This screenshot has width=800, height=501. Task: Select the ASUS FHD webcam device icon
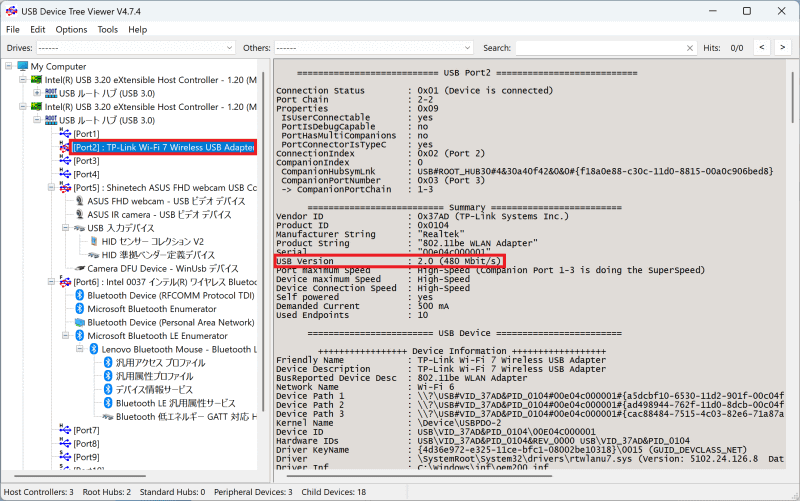point(79,201)
